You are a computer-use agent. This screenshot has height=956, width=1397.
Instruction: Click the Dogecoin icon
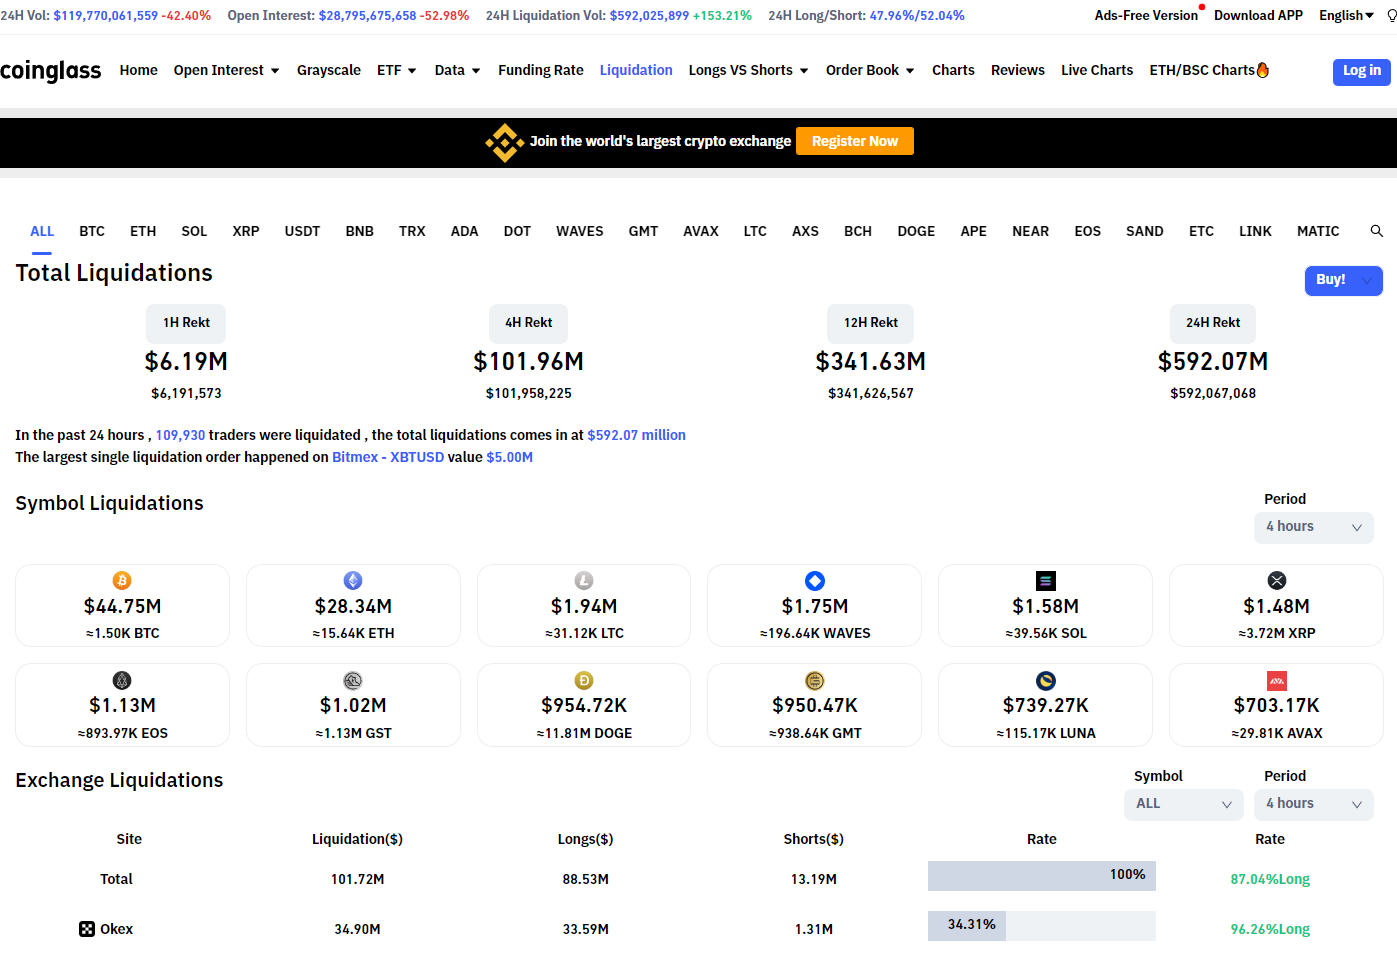pos(584,681)
